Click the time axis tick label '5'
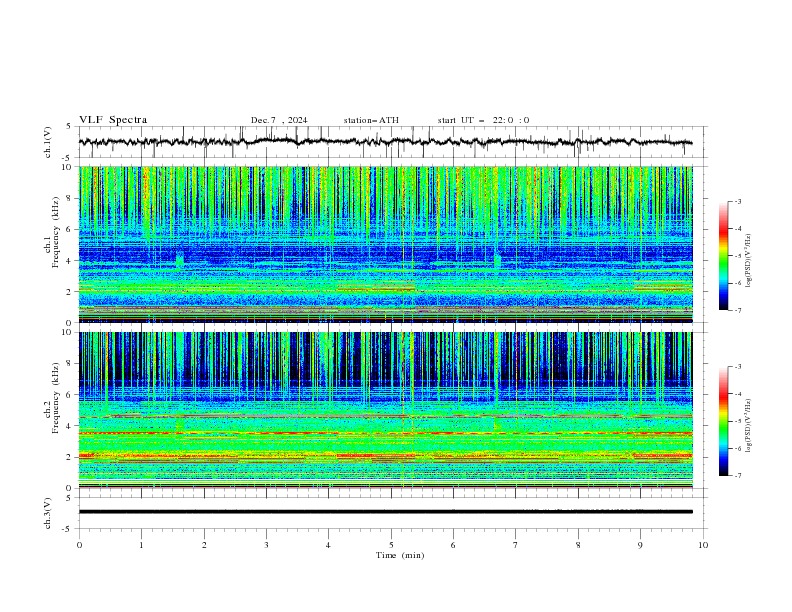 click(x=391, y=545)
